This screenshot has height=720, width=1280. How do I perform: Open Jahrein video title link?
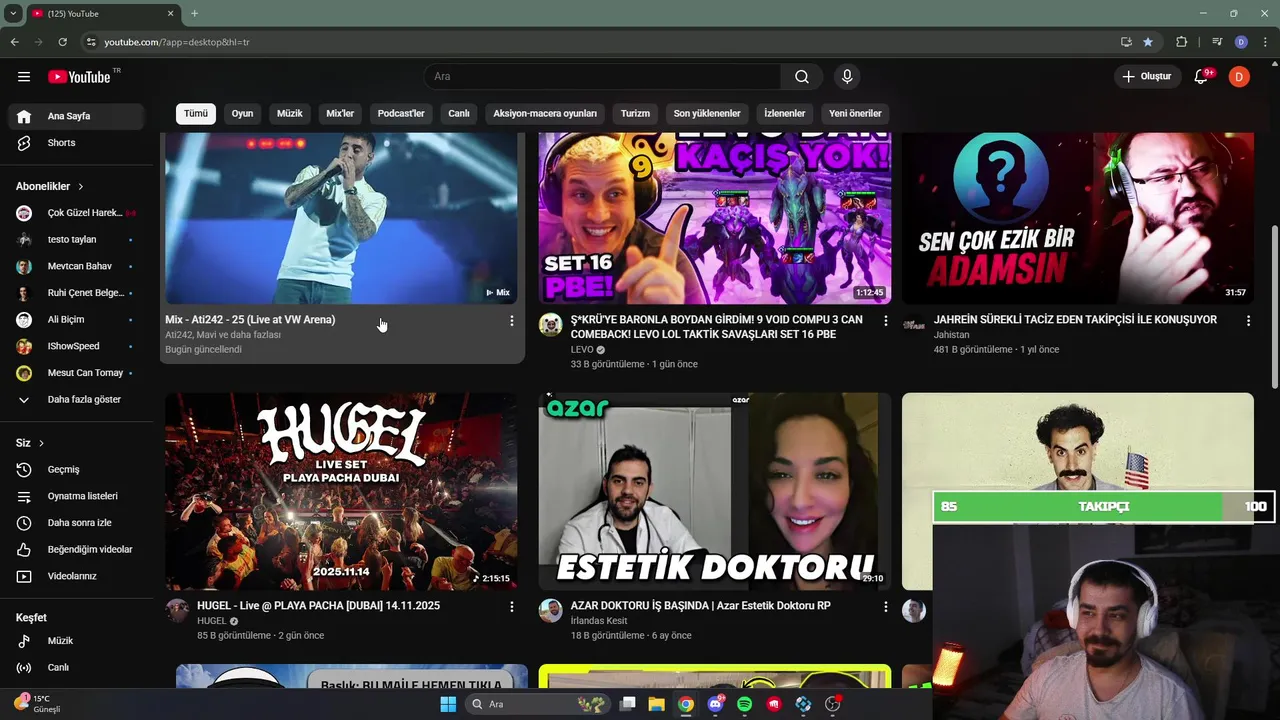(1075, 320)
